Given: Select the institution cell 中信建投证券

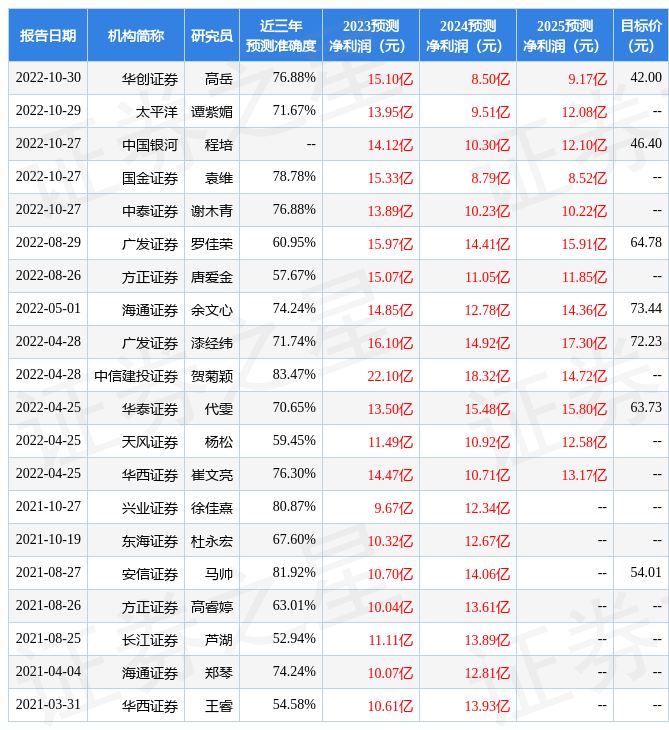Looking at the screenshot, I should pyautogui.click(x=136, y=377).
